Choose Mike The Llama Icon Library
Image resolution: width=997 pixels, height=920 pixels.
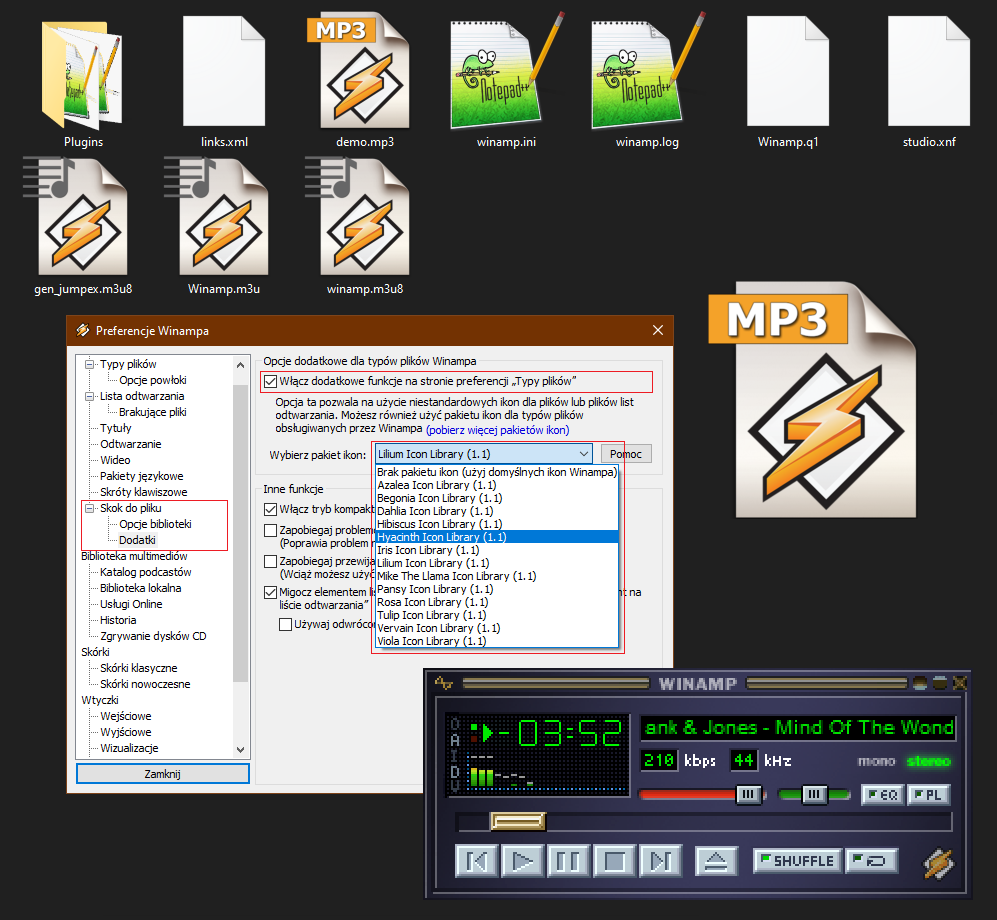[x=497, y=576]
